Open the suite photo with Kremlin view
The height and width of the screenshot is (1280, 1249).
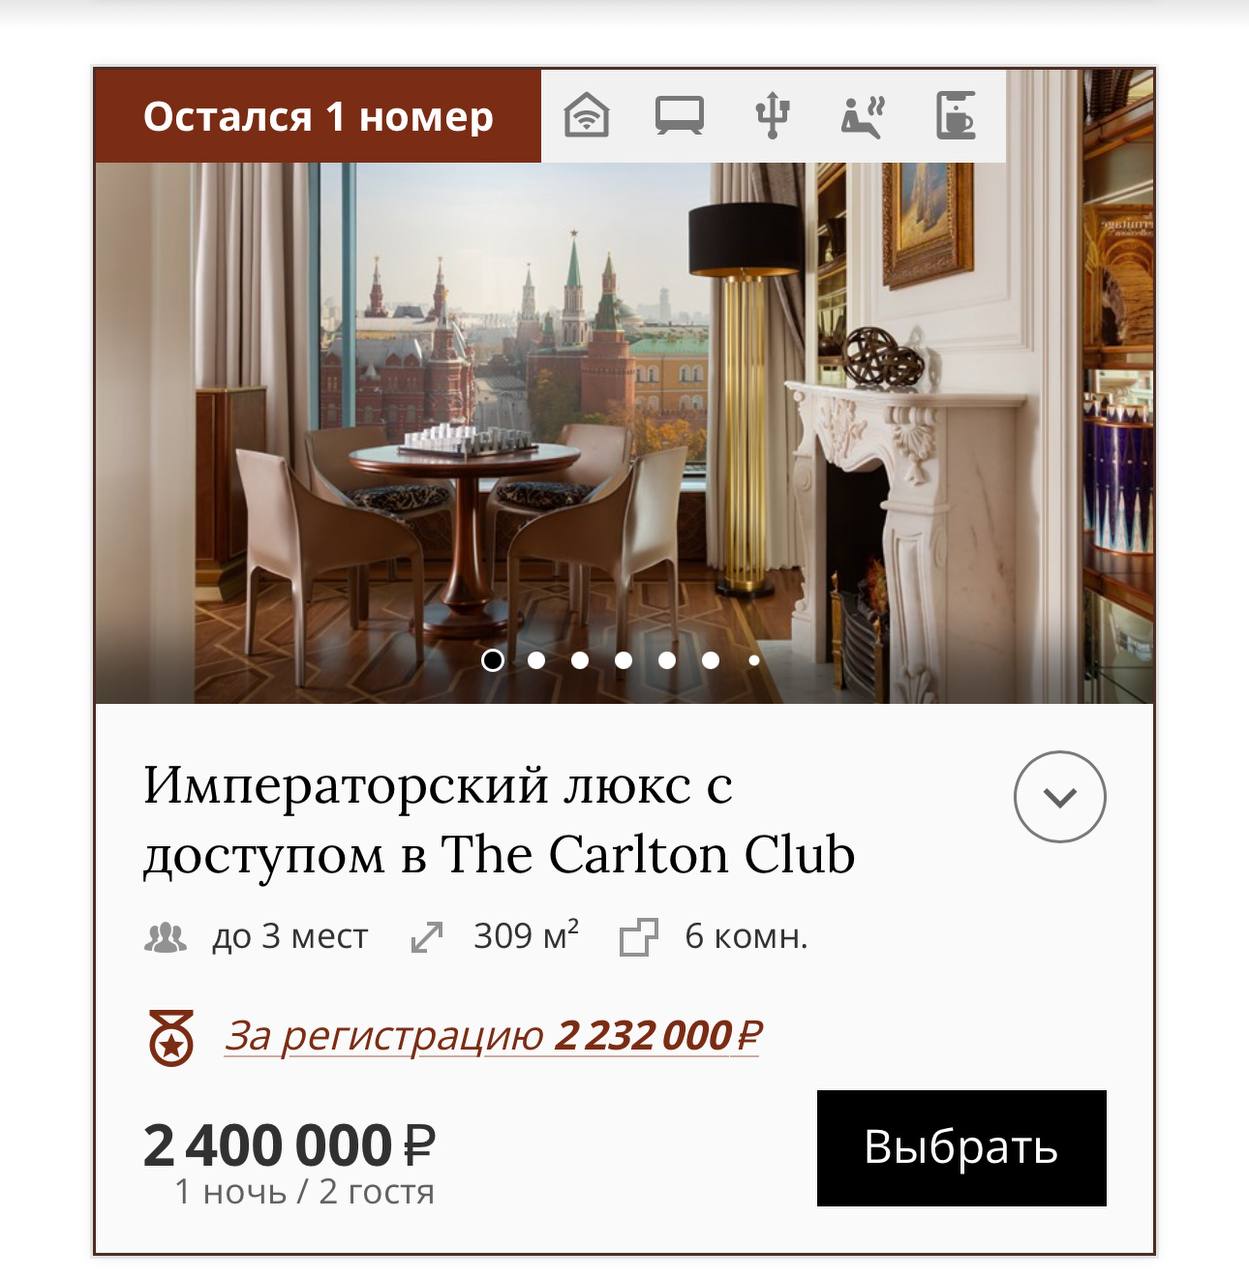pos(624,432)
